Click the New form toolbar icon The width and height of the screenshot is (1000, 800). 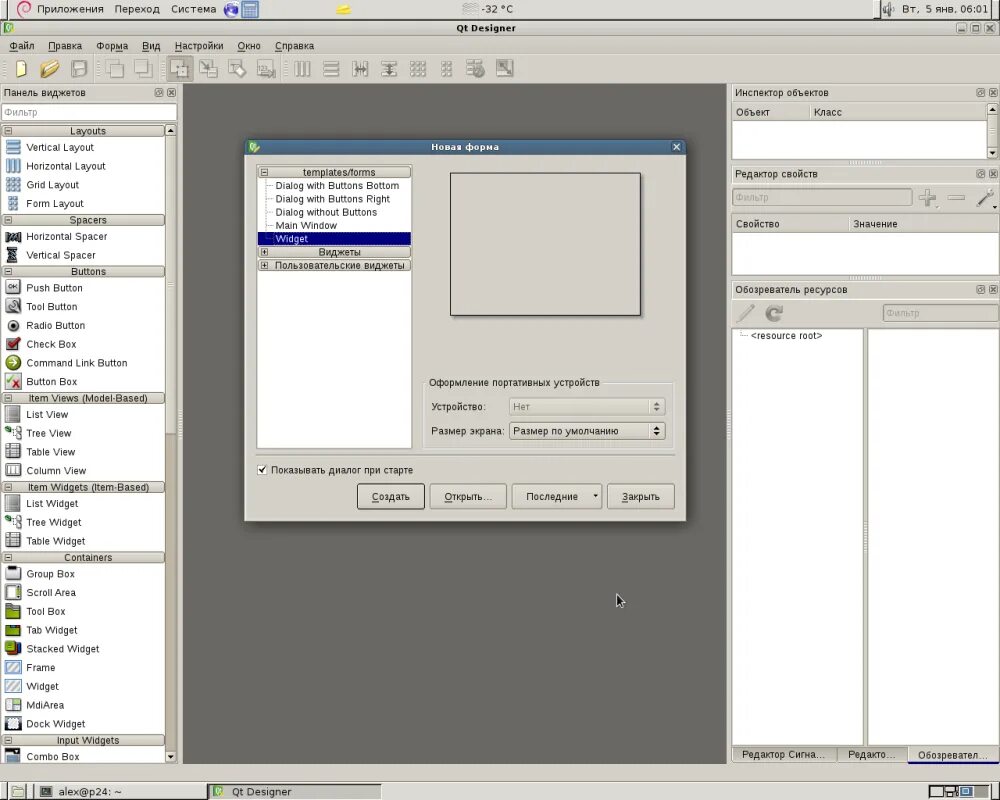tap(21, 68)
